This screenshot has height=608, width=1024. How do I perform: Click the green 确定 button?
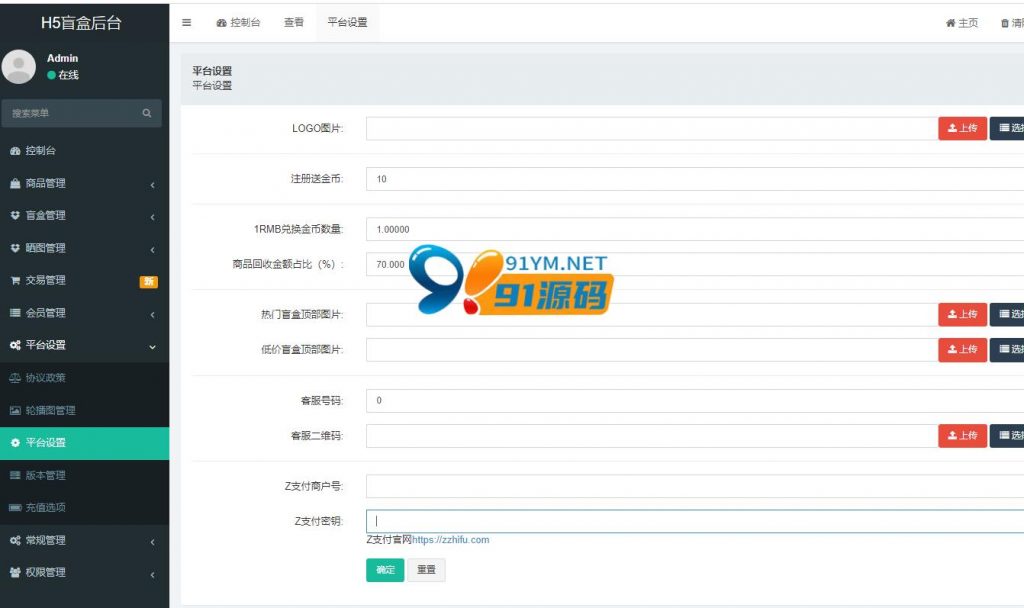385,570
